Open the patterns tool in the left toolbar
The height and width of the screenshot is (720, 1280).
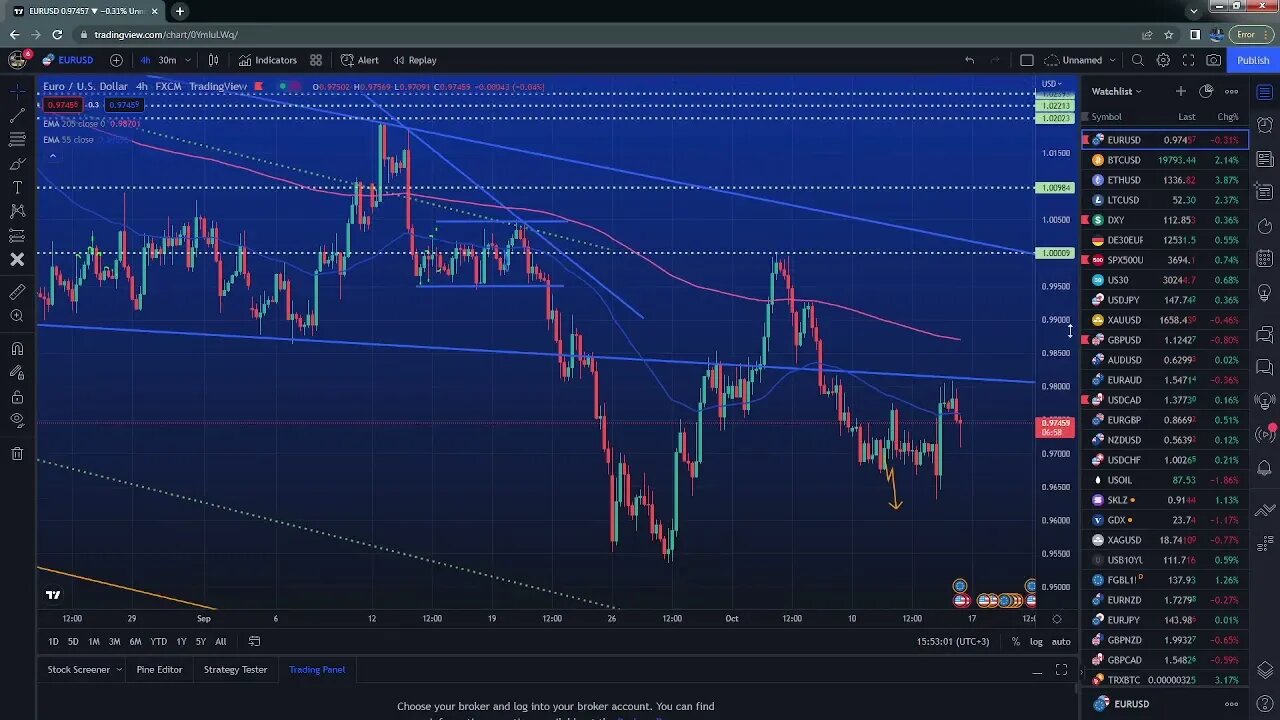[x=17, y=211]
